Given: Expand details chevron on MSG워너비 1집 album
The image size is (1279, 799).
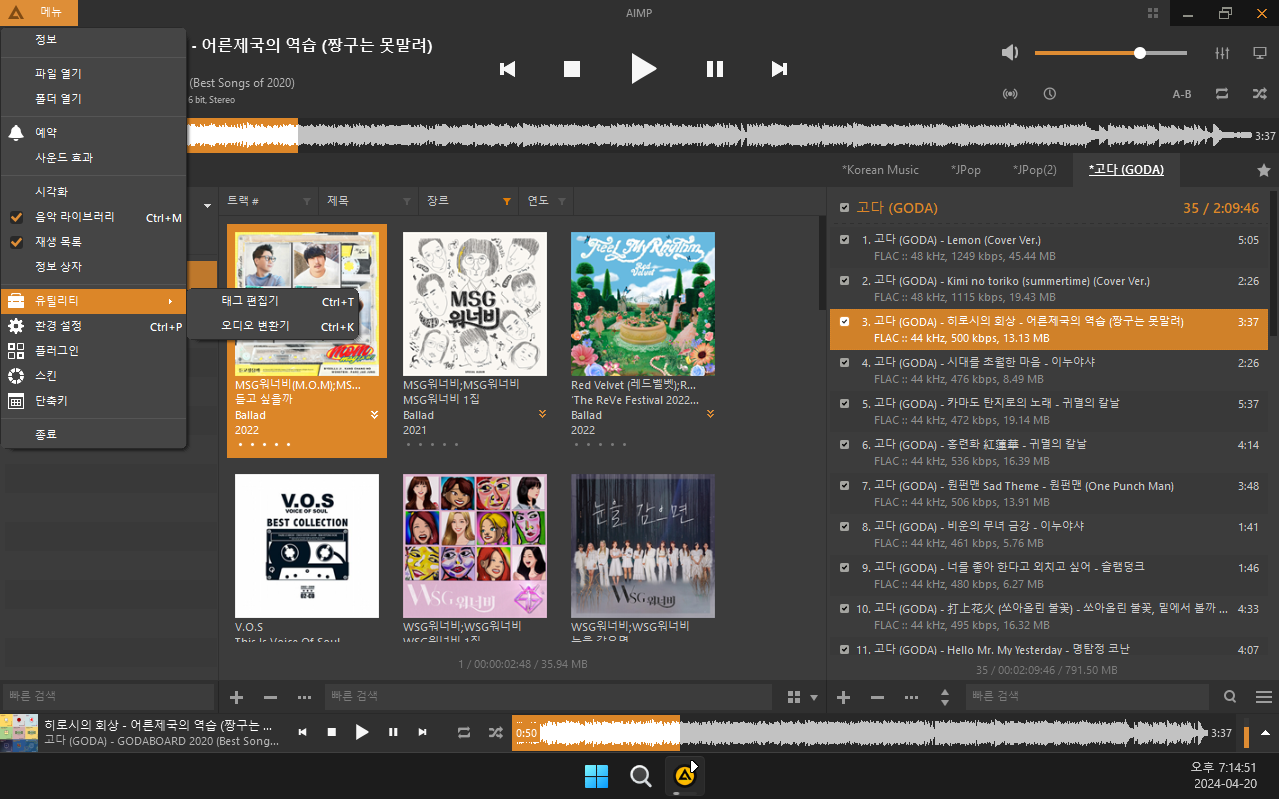Looking at the screenshot, I should pyautogui.click(x=542, y=414).
